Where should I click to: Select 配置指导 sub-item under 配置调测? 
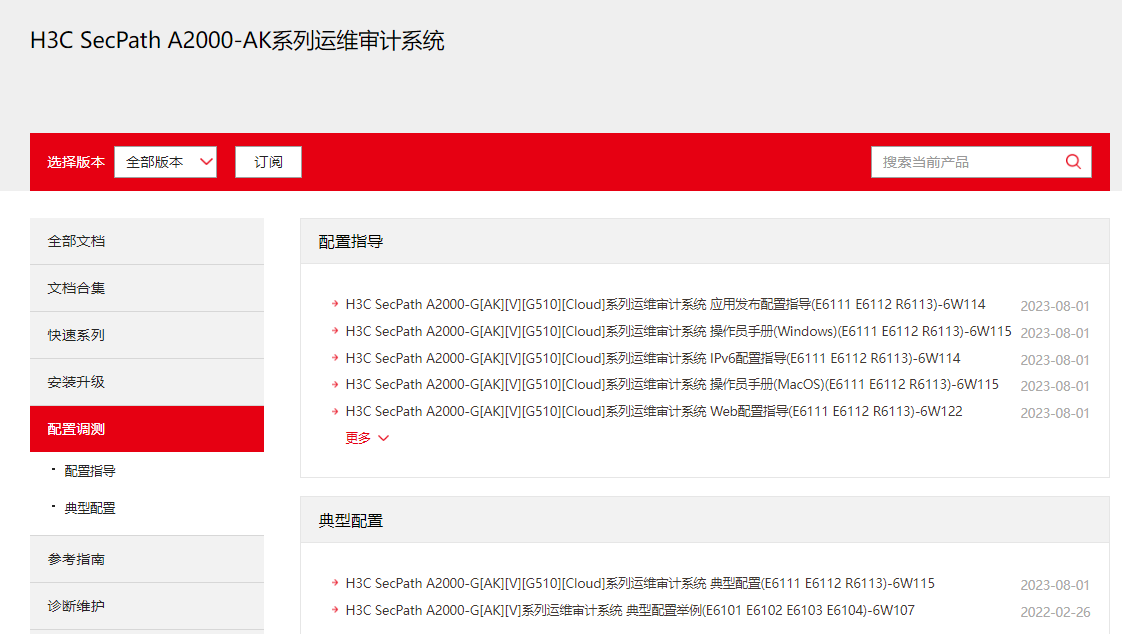89,471
